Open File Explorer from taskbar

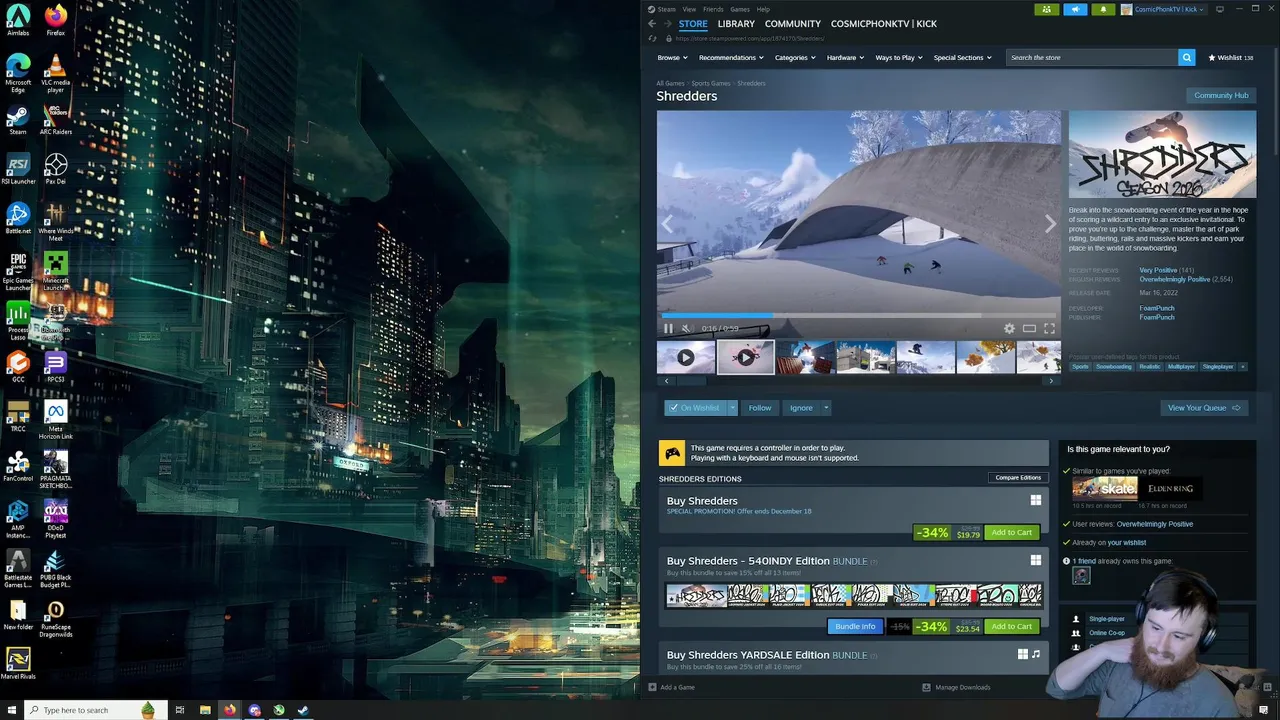coord(205,710)
